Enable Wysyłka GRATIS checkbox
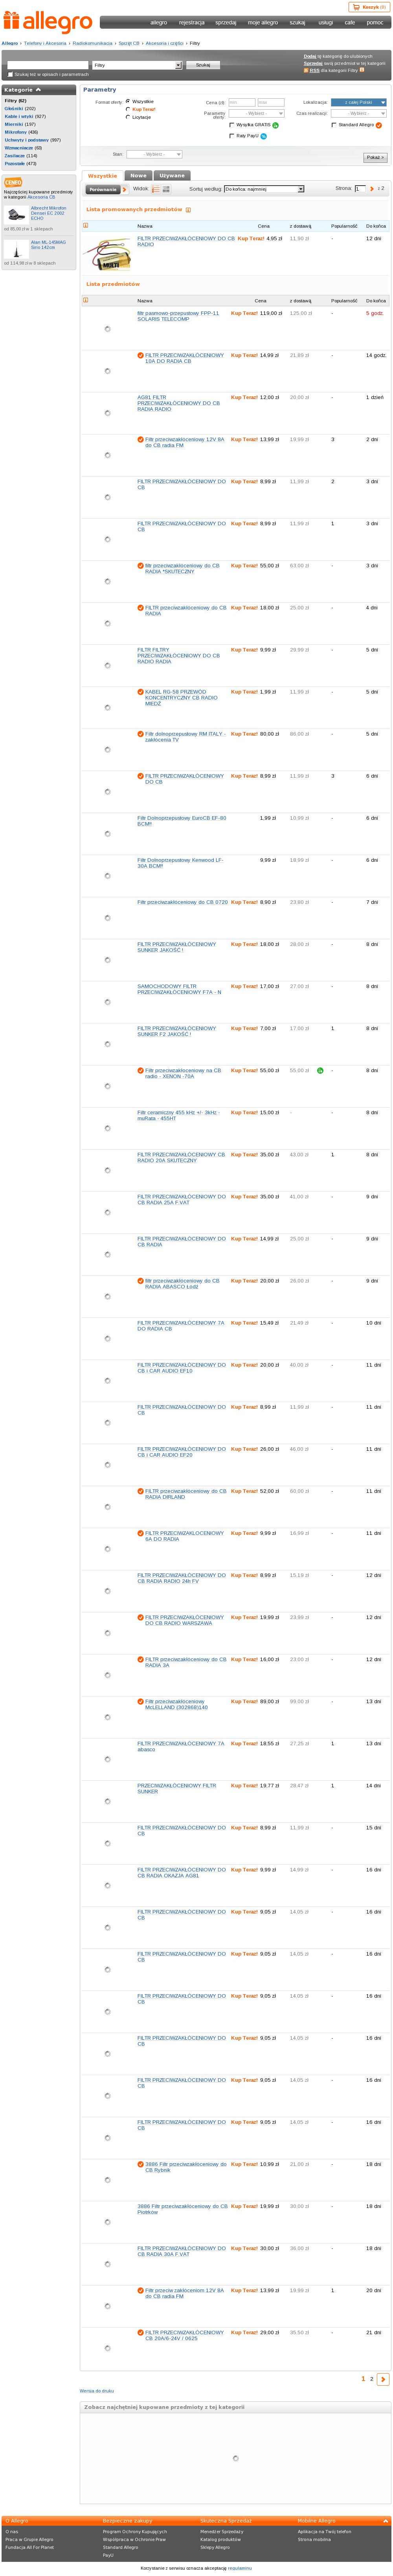 (x=232, y=125)
